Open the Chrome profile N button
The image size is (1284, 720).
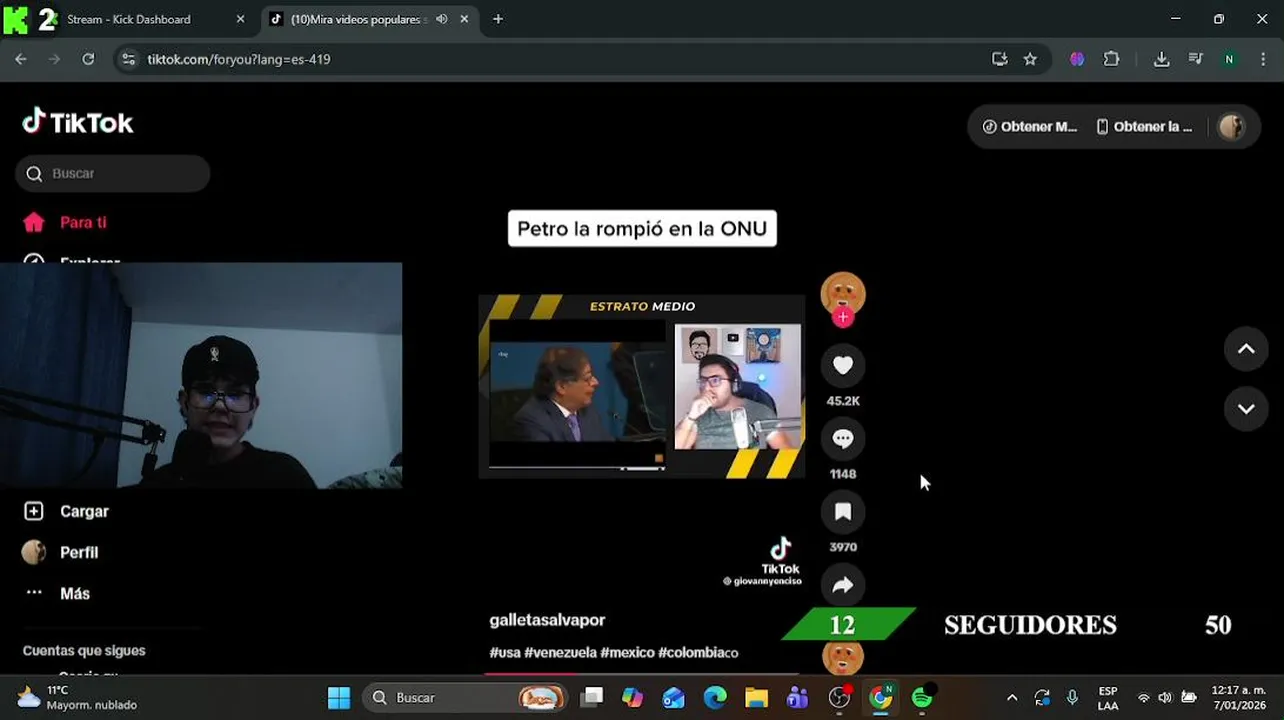[1229, 59]
